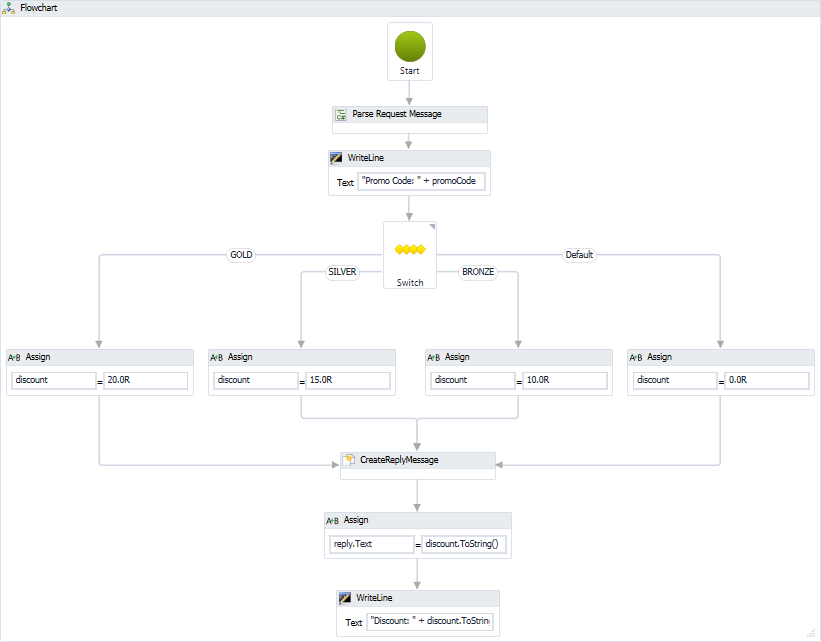Expand the Switch node via its corner triangle
This screenshot has width=821, height=642.
(x=434, y=226)
